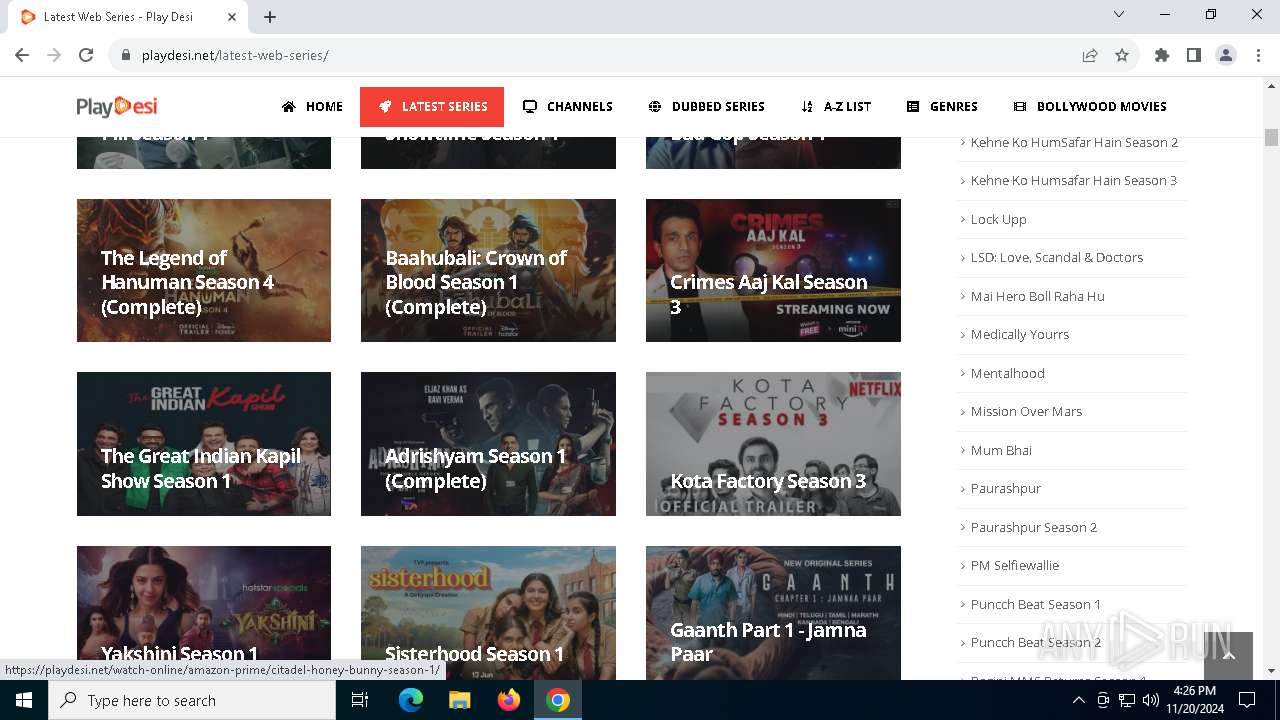Switch to Chrome on the taskbar

tap(558, 700)
